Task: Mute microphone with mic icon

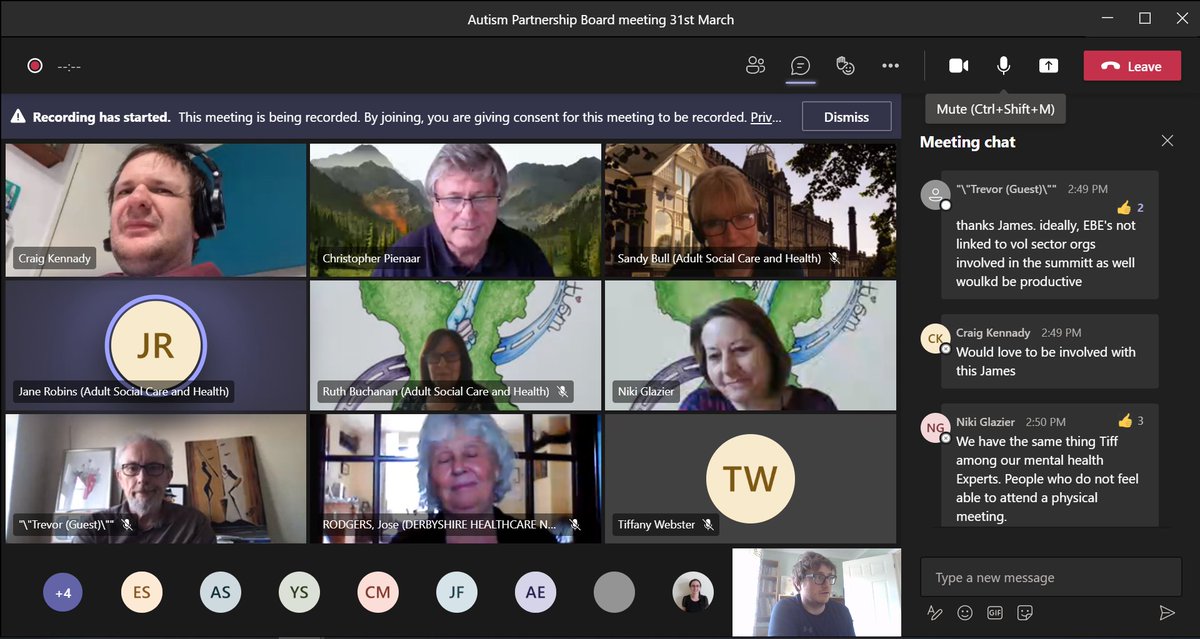Action: (x=1003, y=66)
